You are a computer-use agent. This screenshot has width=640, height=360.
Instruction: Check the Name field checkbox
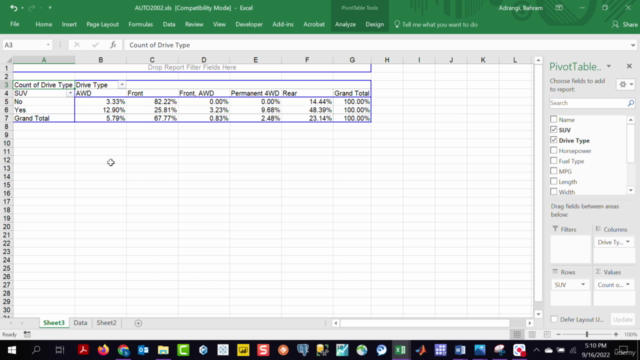point(553,119)
